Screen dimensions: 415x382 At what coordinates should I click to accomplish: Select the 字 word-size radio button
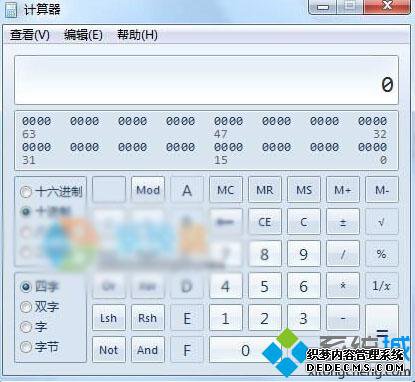(x=34, y=327)
